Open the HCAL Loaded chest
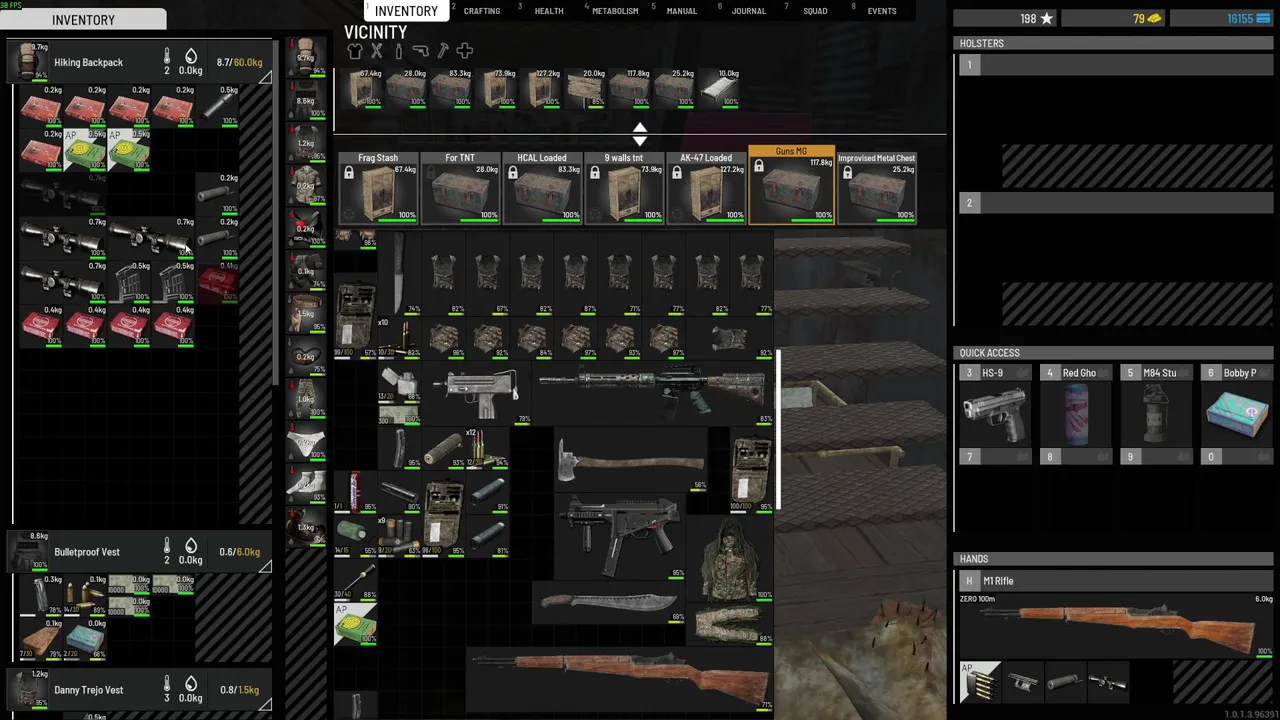Screen dimensions: 1280x720 (542, 188)
